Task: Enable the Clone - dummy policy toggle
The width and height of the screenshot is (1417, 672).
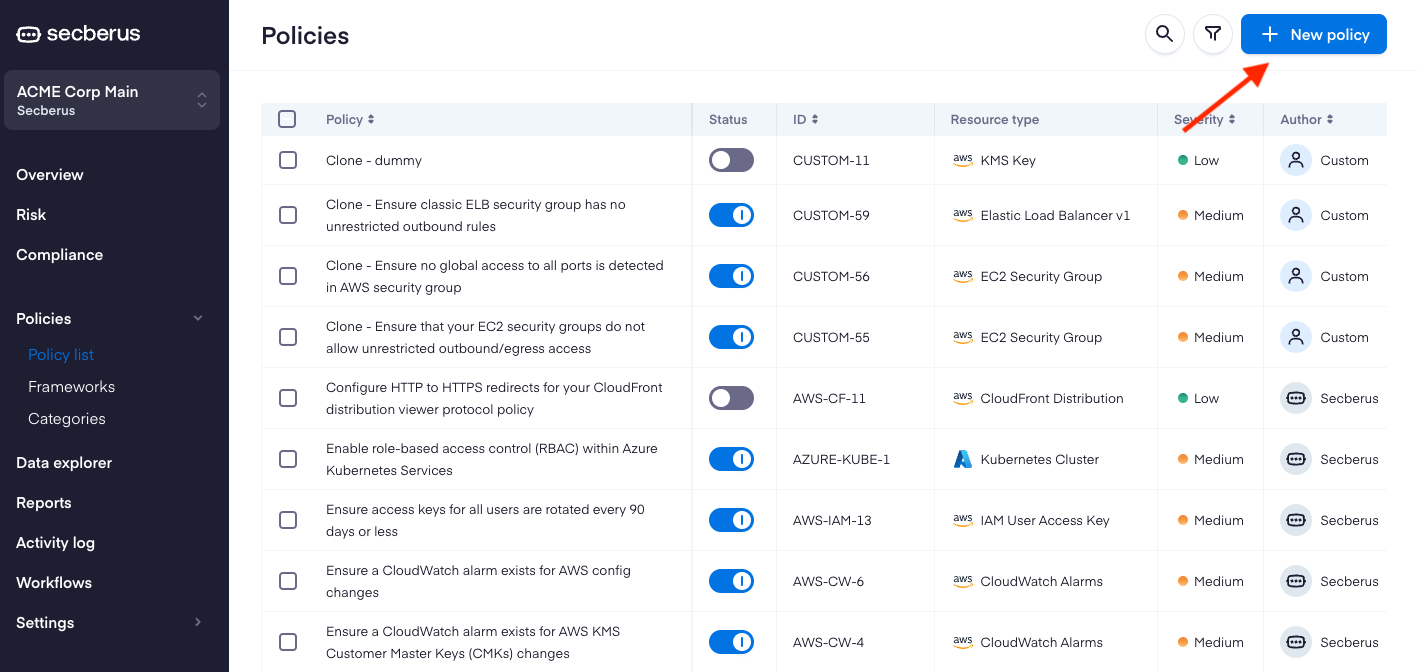Action: point(731,160)
